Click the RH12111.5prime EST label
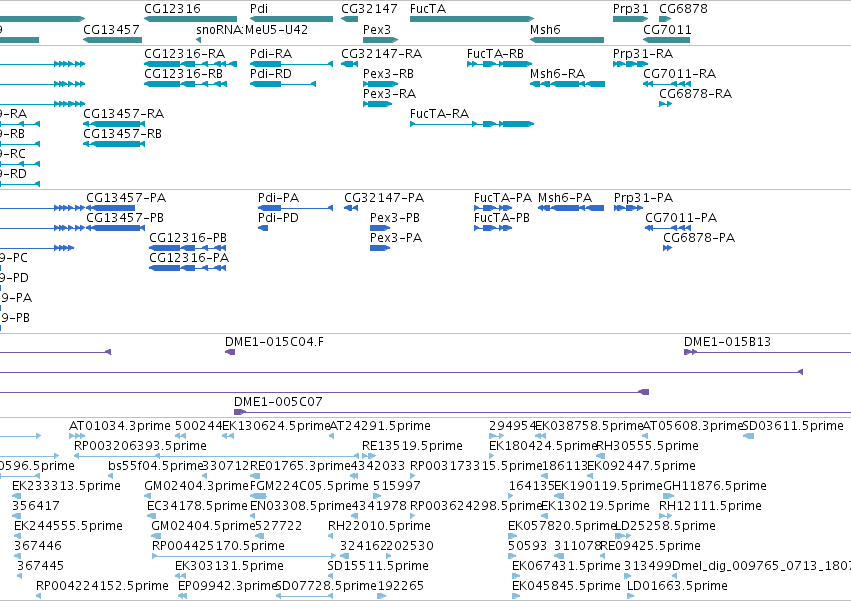 710,505
